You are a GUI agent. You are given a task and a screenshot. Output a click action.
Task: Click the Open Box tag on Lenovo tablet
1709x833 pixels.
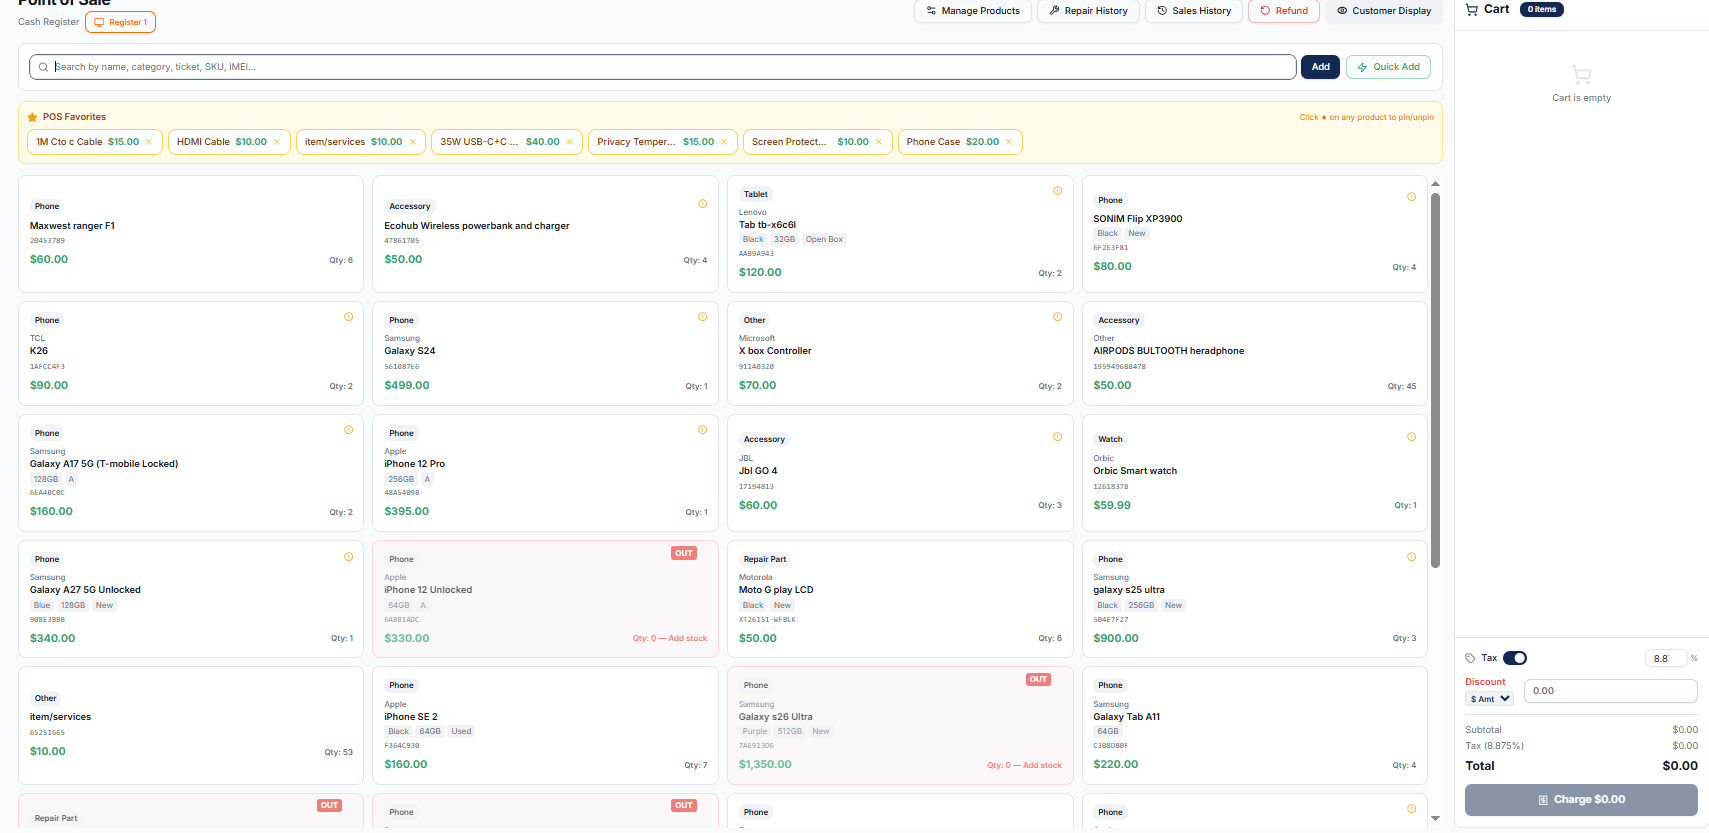tap(824, 239)
